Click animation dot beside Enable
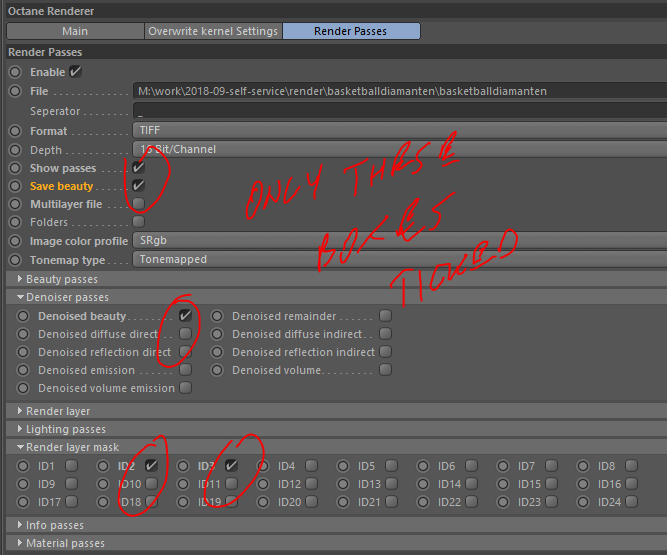 15,72
